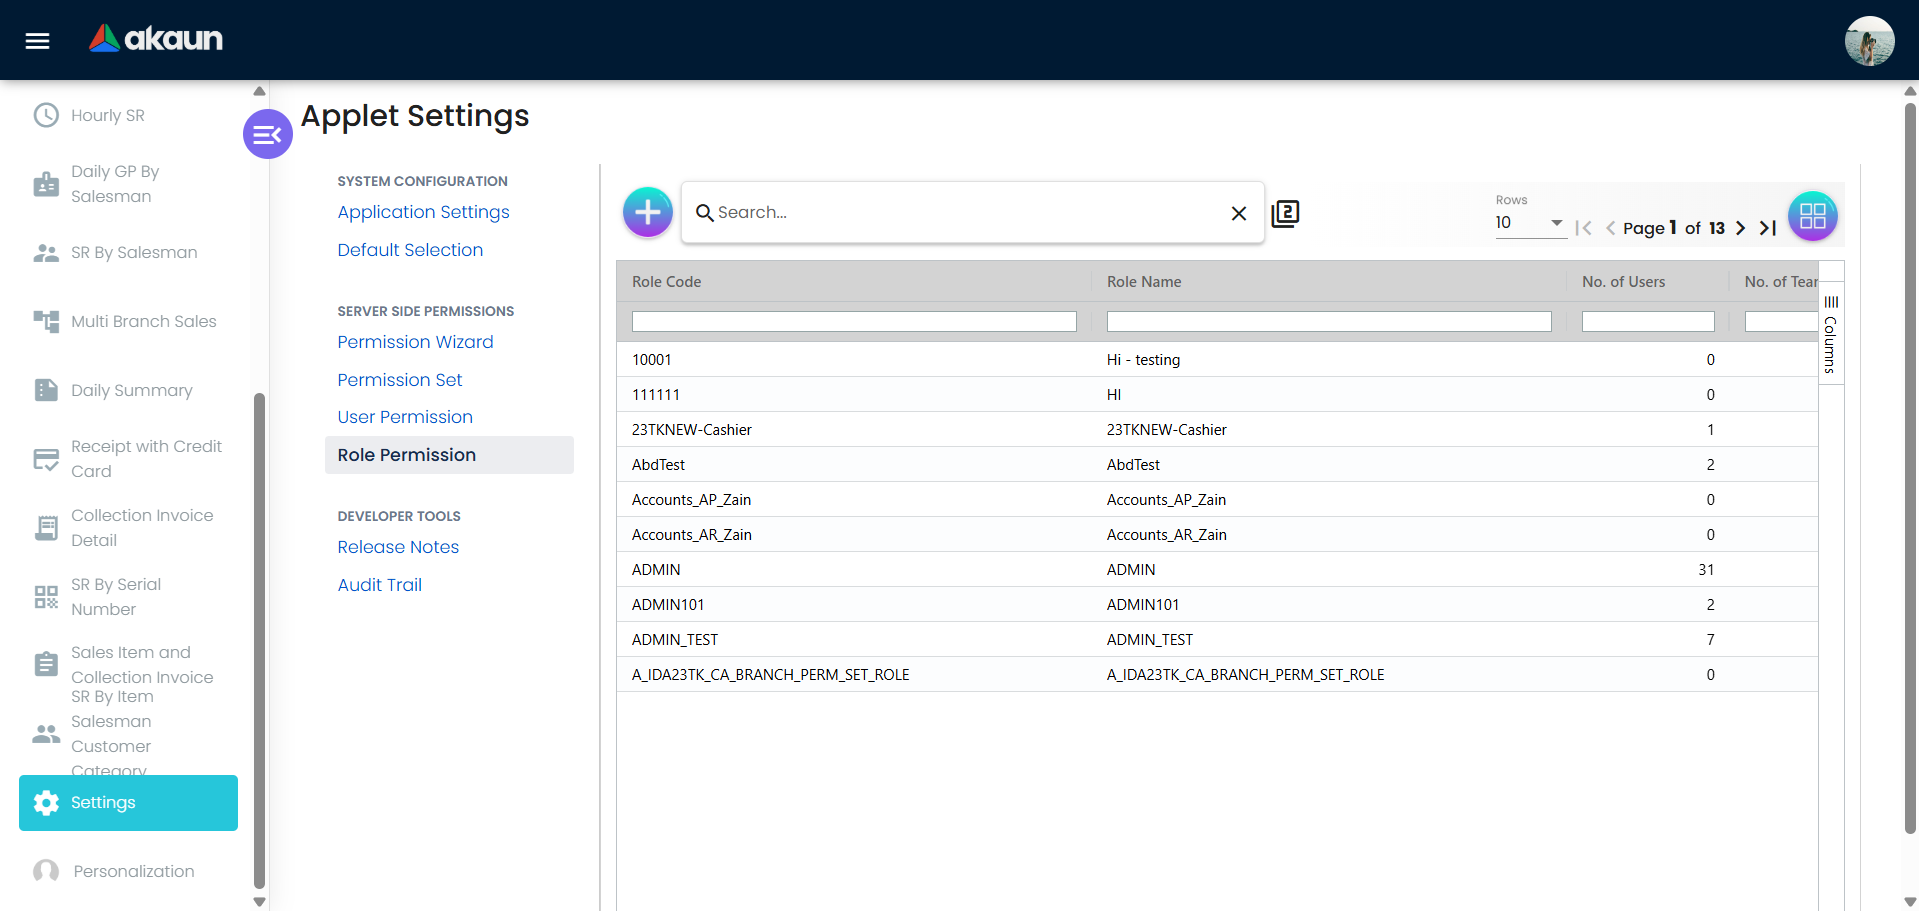Click the search magnifier inside the search box

pyautogui.click(x=706, y=213)
